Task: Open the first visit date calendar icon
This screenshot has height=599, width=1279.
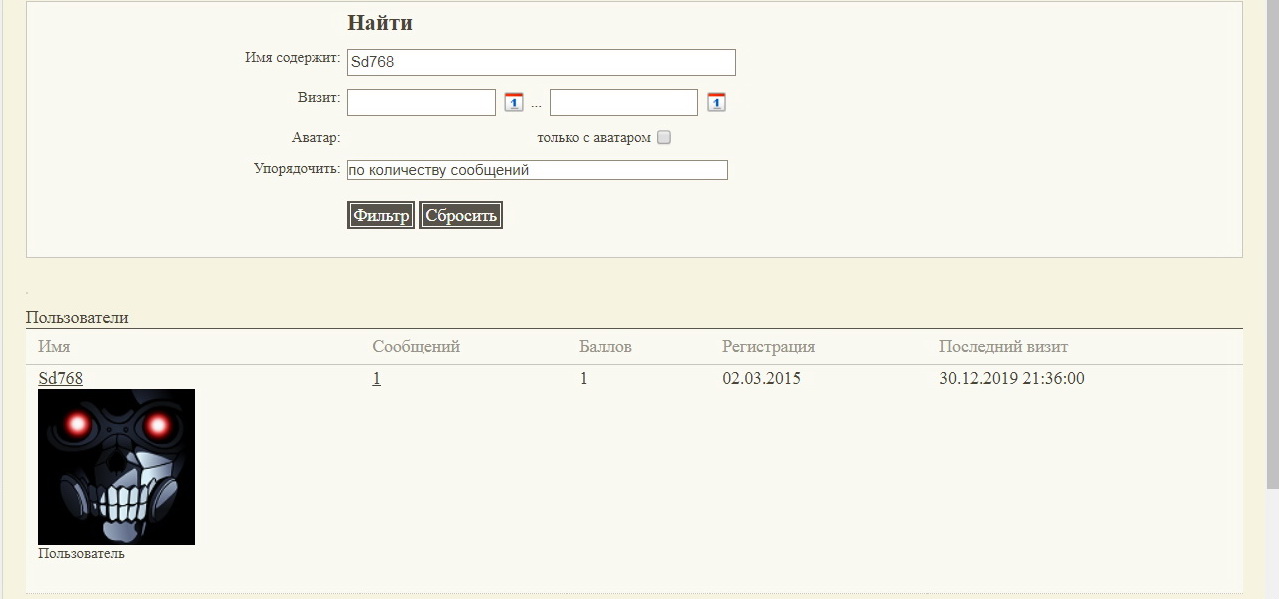Action: click(x=514, y=102)
